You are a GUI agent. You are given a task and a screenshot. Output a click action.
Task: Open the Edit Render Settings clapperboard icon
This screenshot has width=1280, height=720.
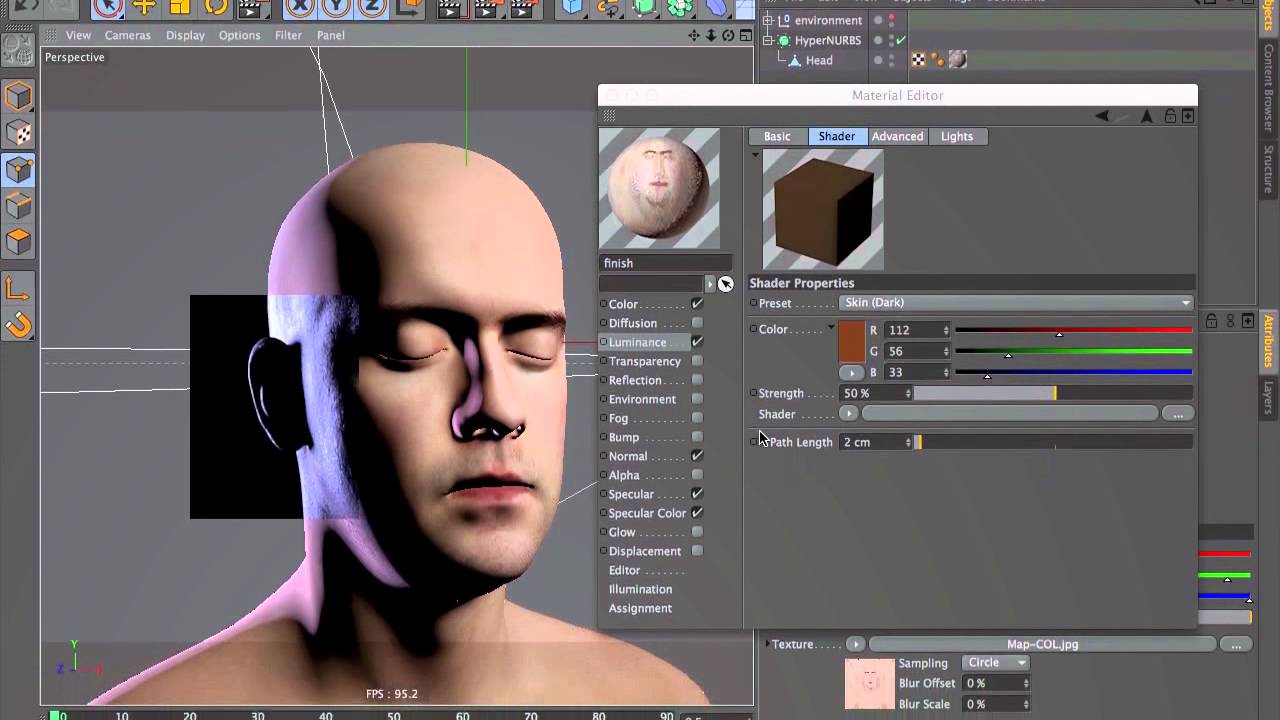point(524,7)
